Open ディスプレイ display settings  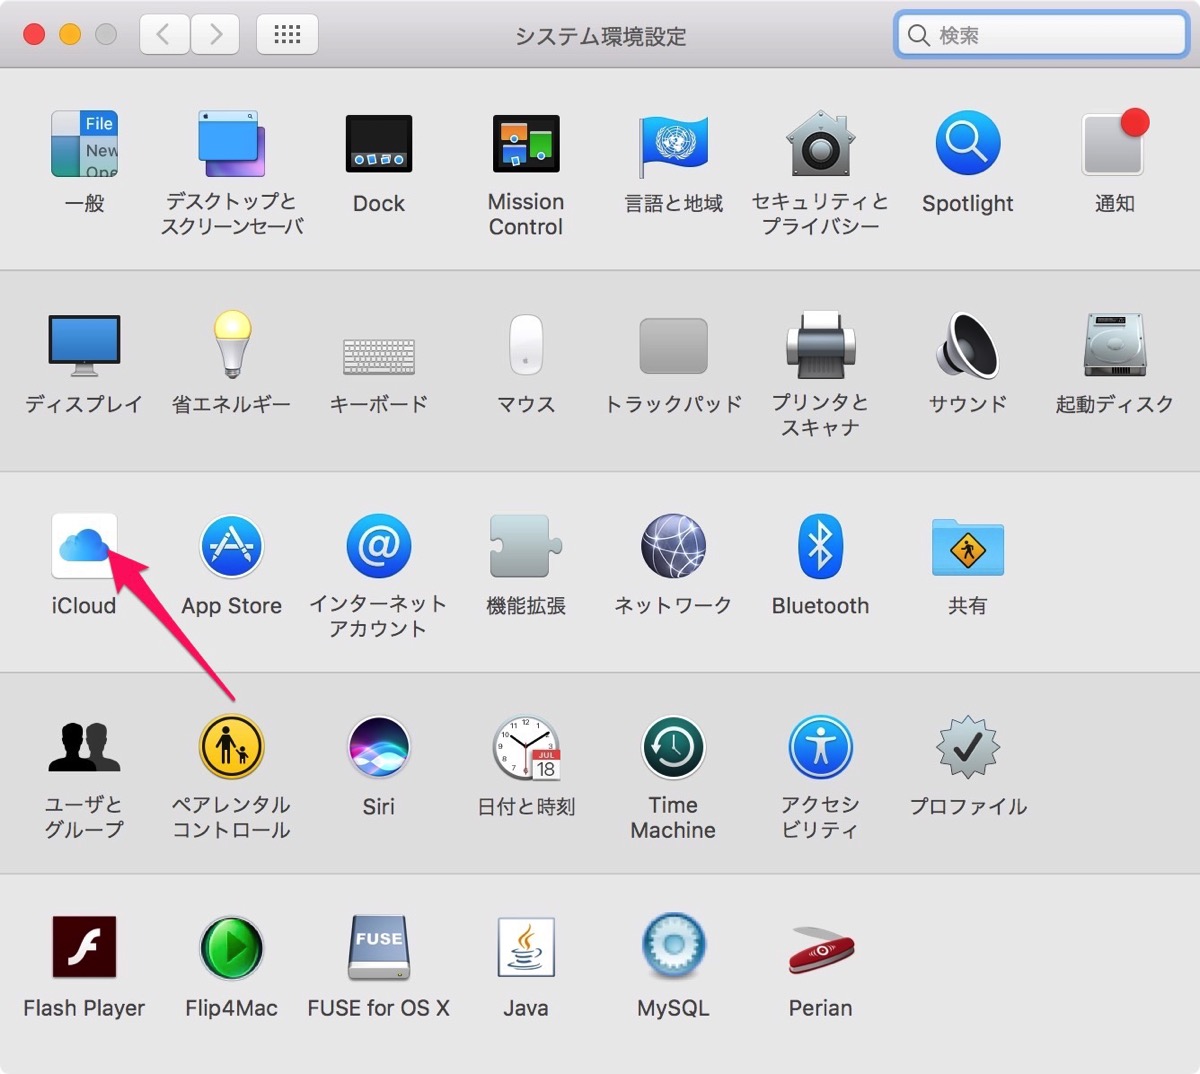[x=84, y=346]
